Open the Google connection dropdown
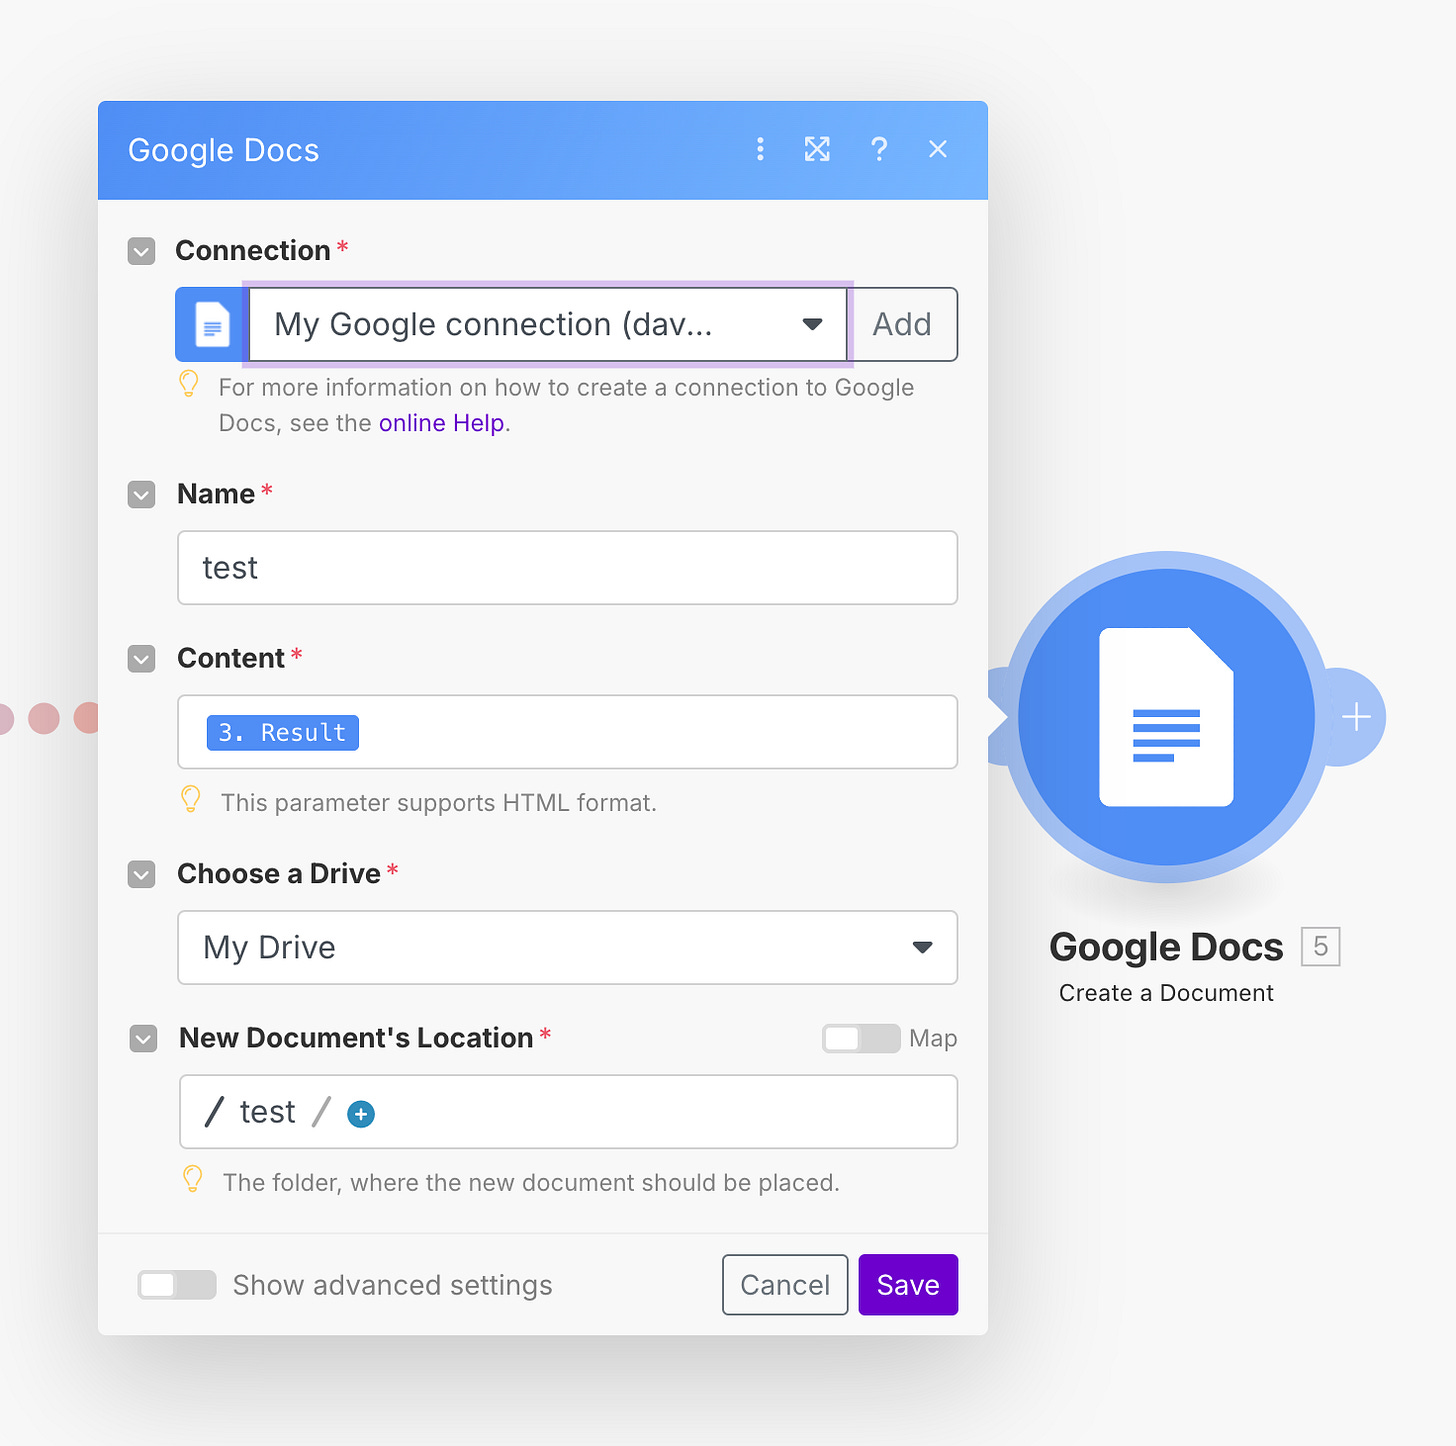 click(811, 324)
